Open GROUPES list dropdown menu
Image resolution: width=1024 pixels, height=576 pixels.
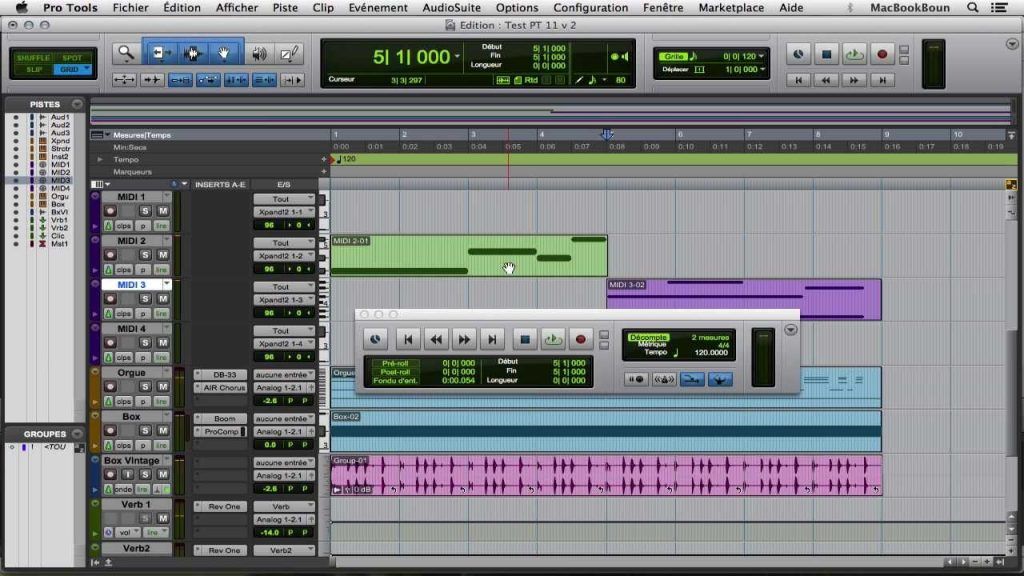tap(77, 434)
